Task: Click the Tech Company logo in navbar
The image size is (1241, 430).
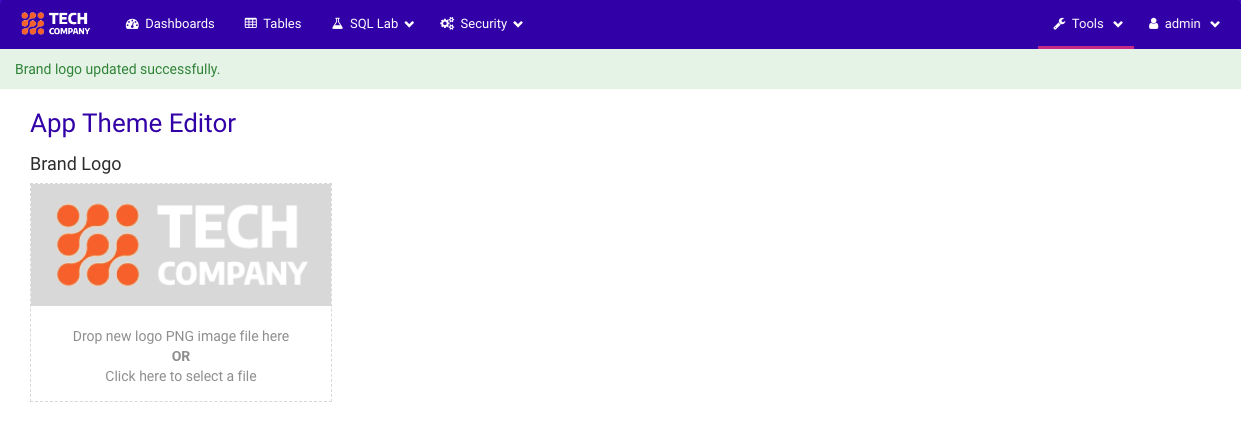Action: [55, 24]
